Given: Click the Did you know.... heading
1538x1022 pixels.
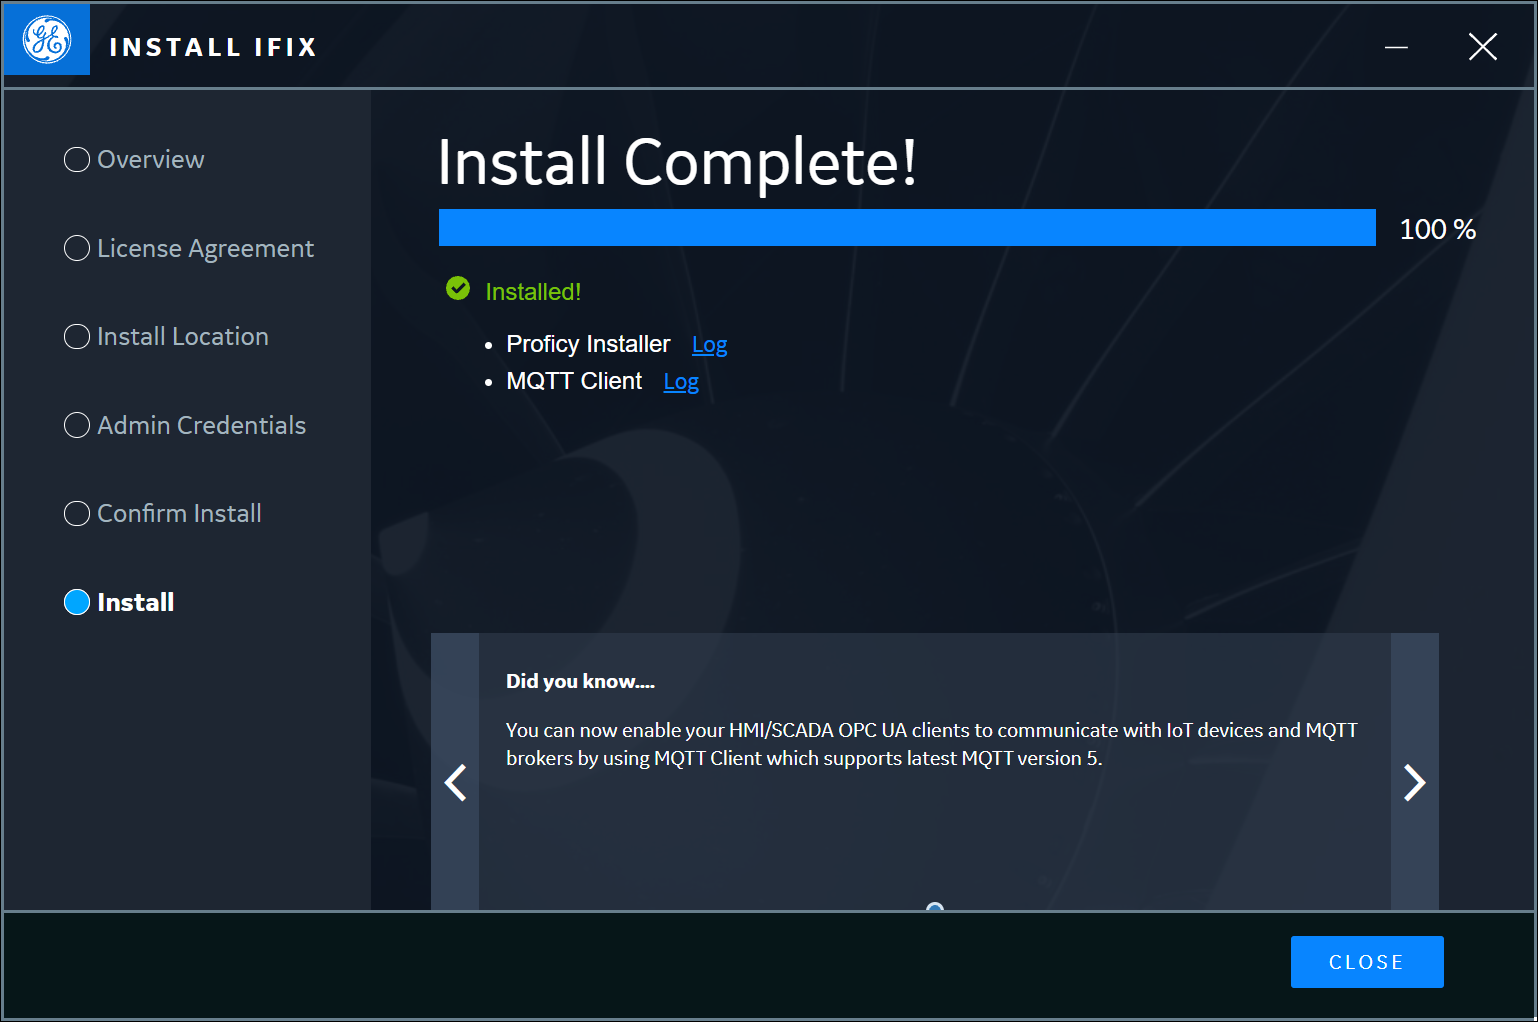Looking at the screenshot, I should tap(580, 681).
